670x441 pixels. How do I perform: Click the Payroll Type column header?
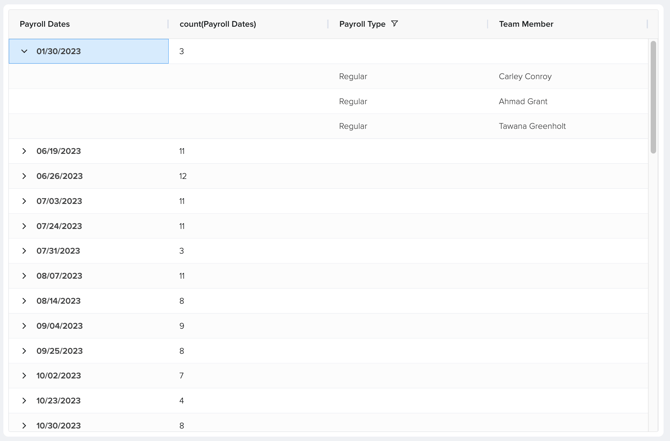click(x=362, y=24)
